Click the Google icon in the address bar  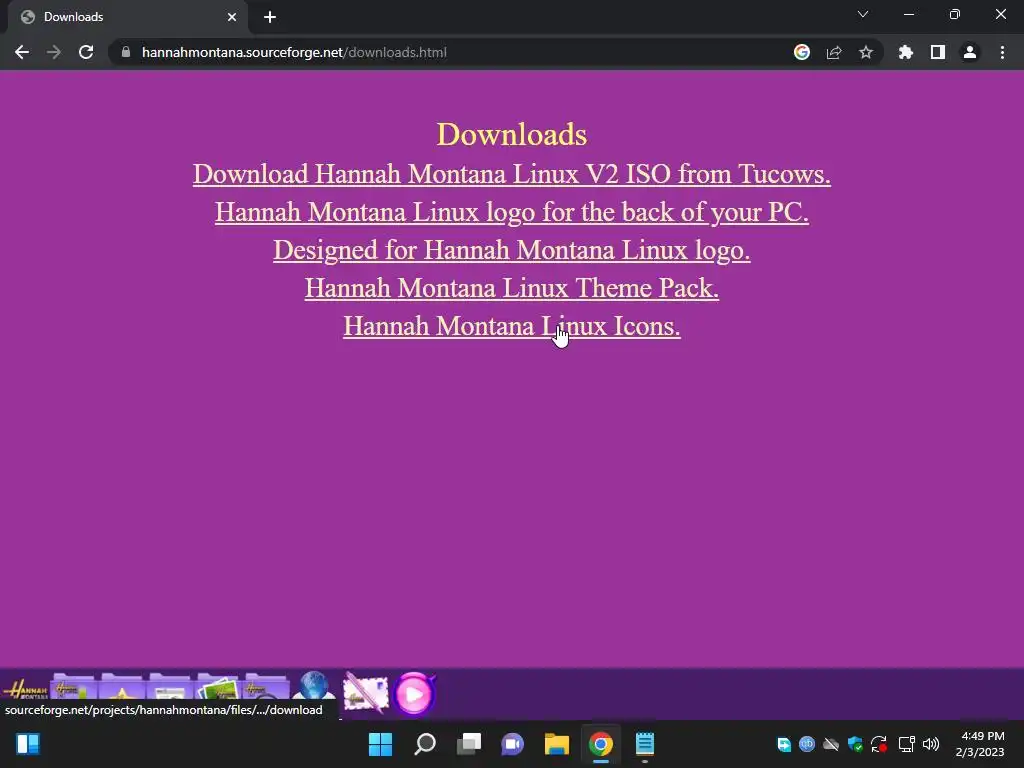point(801,52)
